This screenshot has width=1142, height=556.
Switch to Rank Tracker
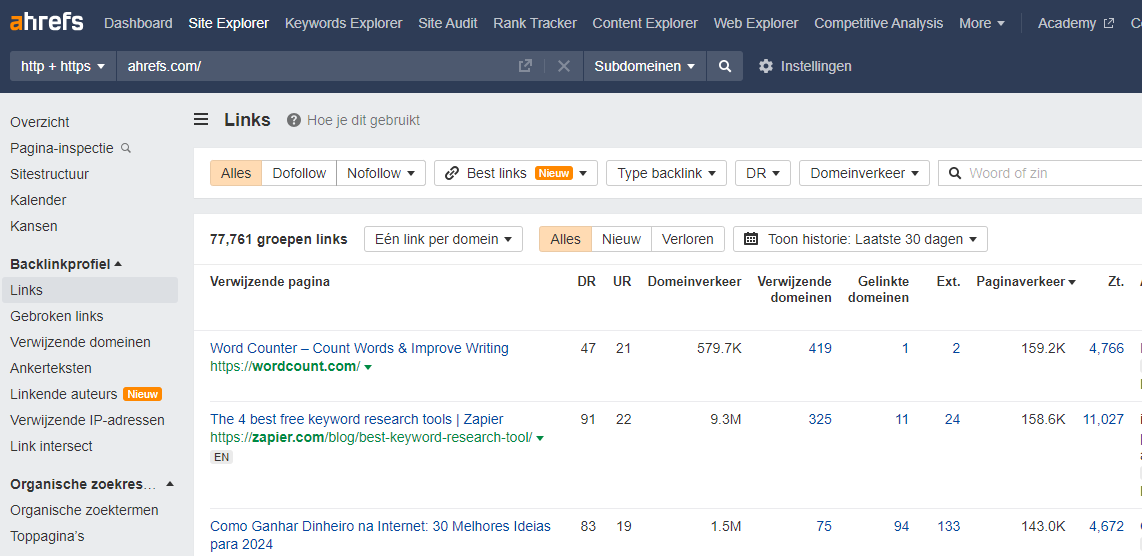(x=535, y=23)
